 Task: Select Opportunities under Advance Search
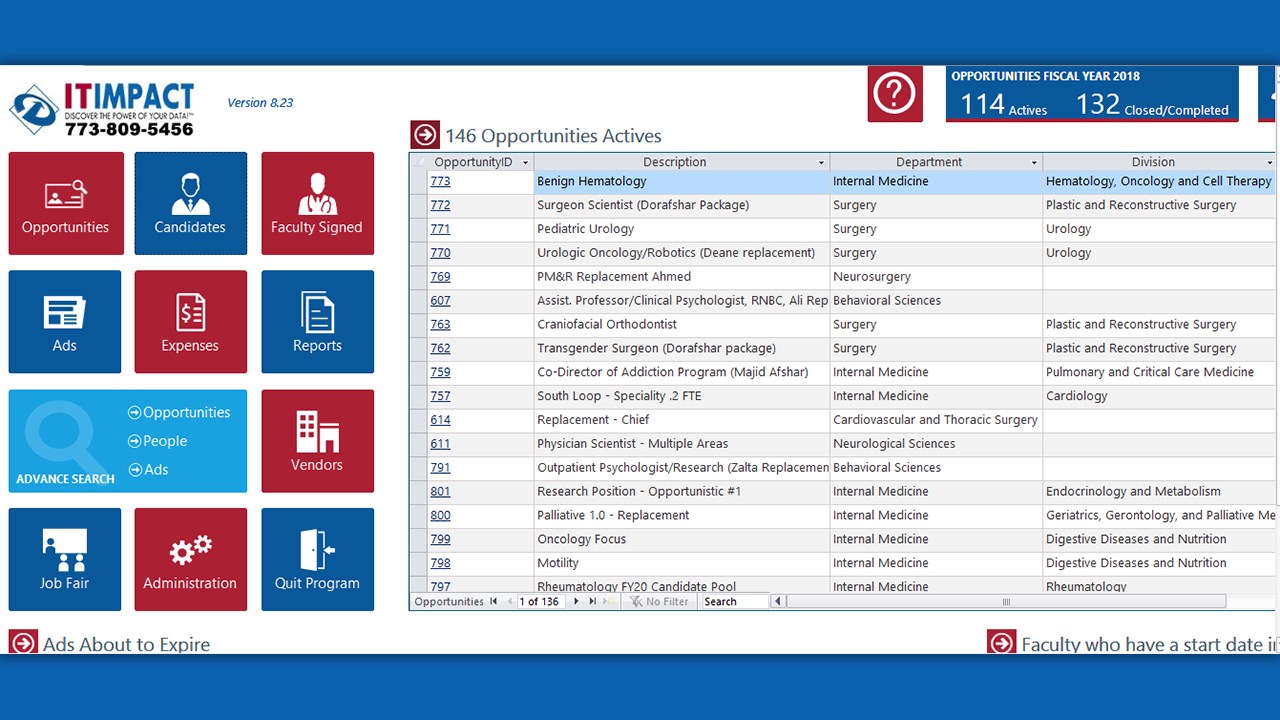[x=179, y=412]
